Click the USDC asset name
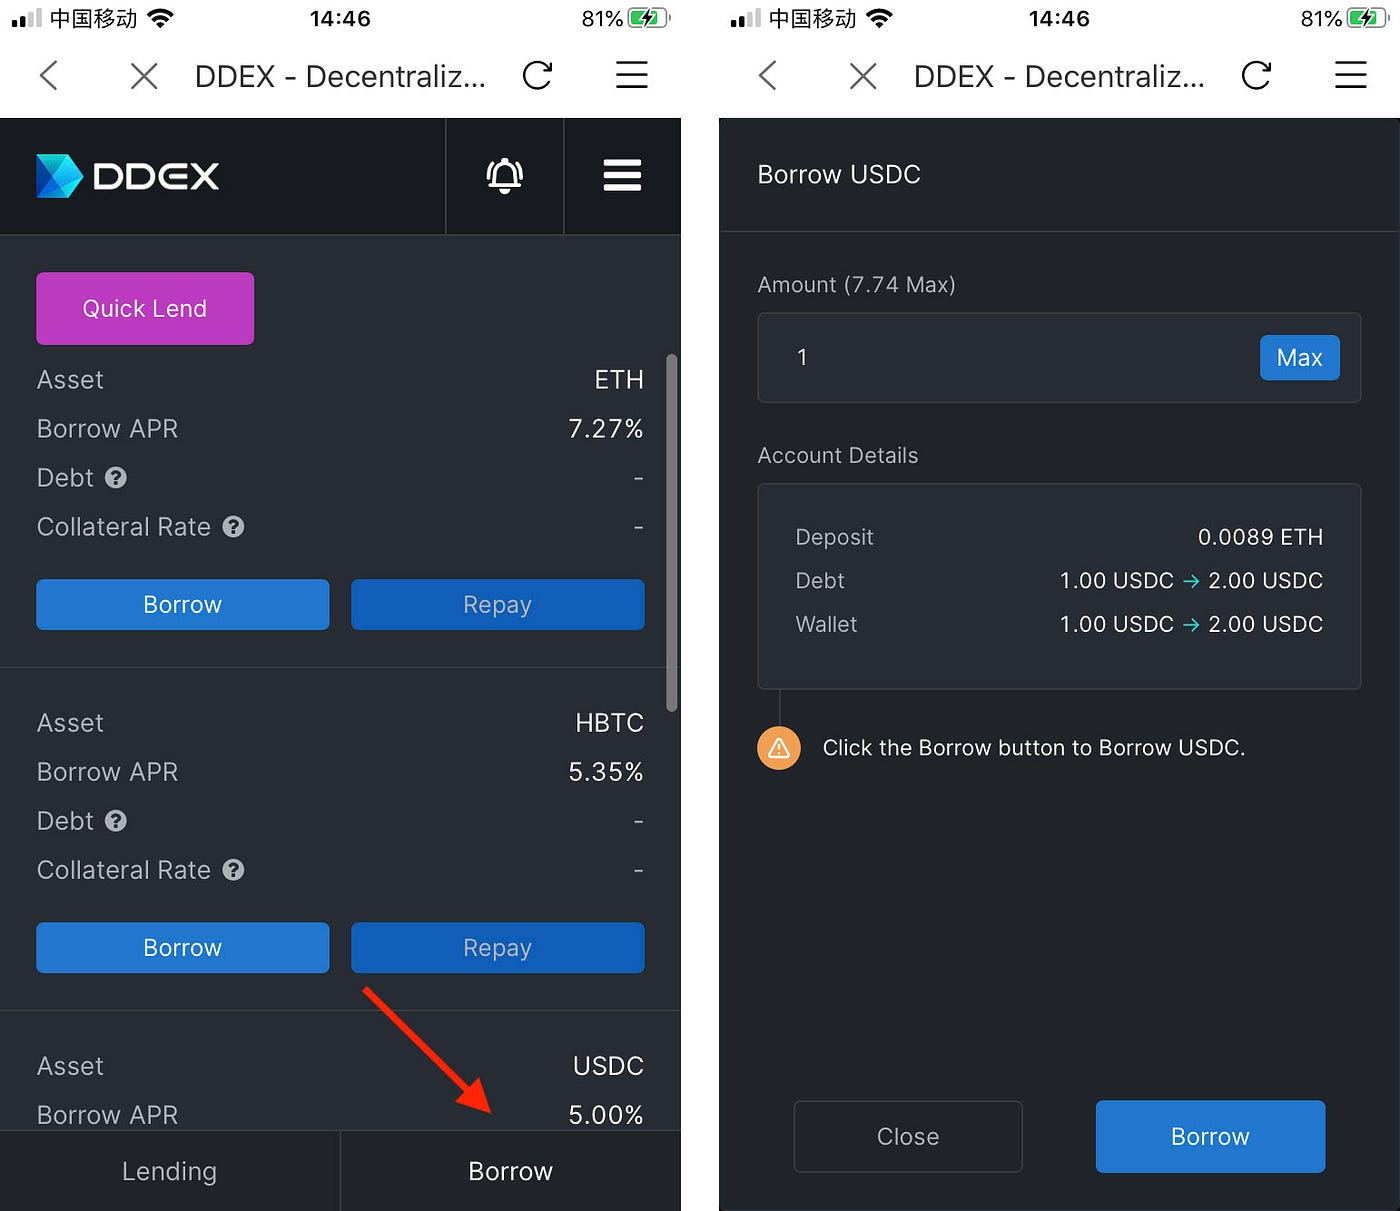This screenshot has width=1400, height=1211. [x=608, y=1066]
